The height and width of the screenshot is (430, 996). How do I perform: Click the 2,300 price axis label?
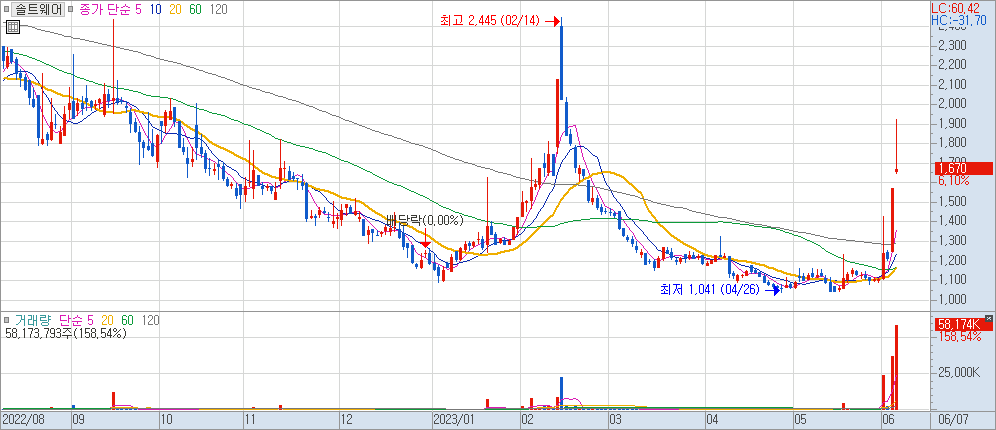(954, 46)
